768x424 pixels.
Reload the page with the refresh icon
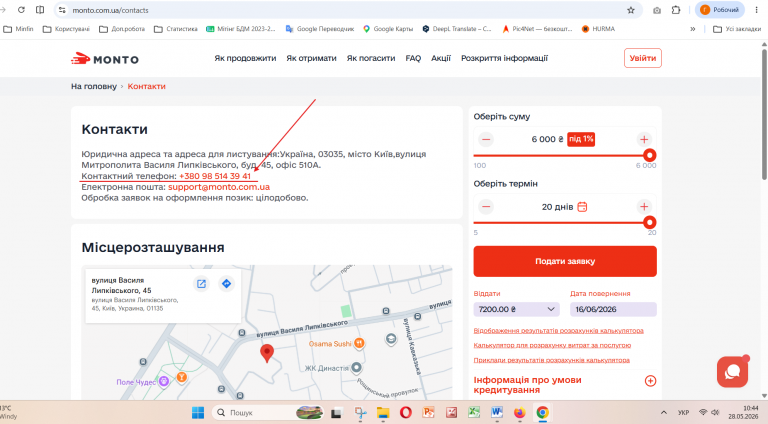(21, 10)
